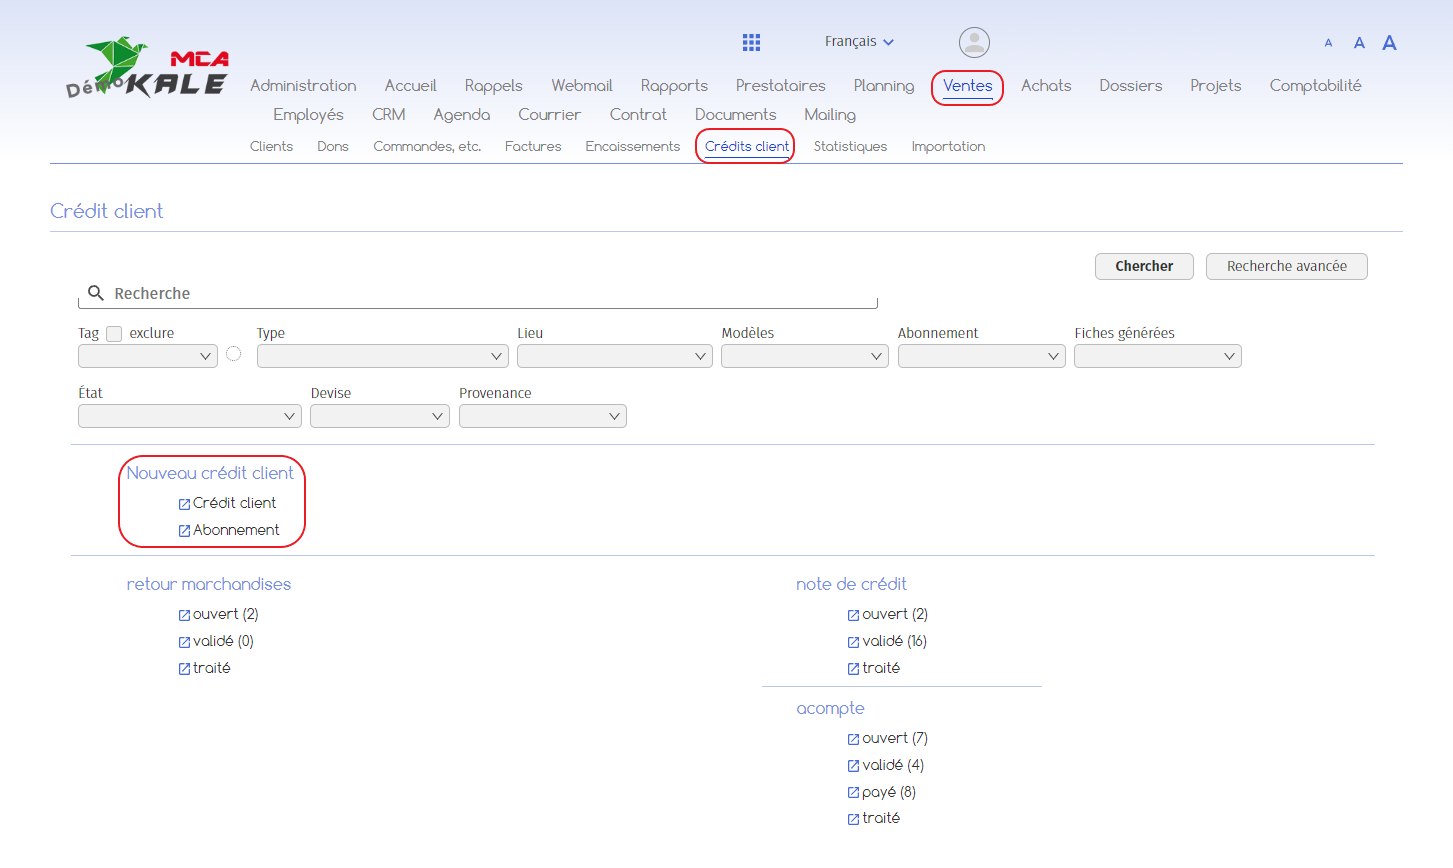Image resolution: width=1453 pixels, height=868 pixels.
Task: Select the smallest font size A
Action: pyautogui.click(x=1328, y=43)
